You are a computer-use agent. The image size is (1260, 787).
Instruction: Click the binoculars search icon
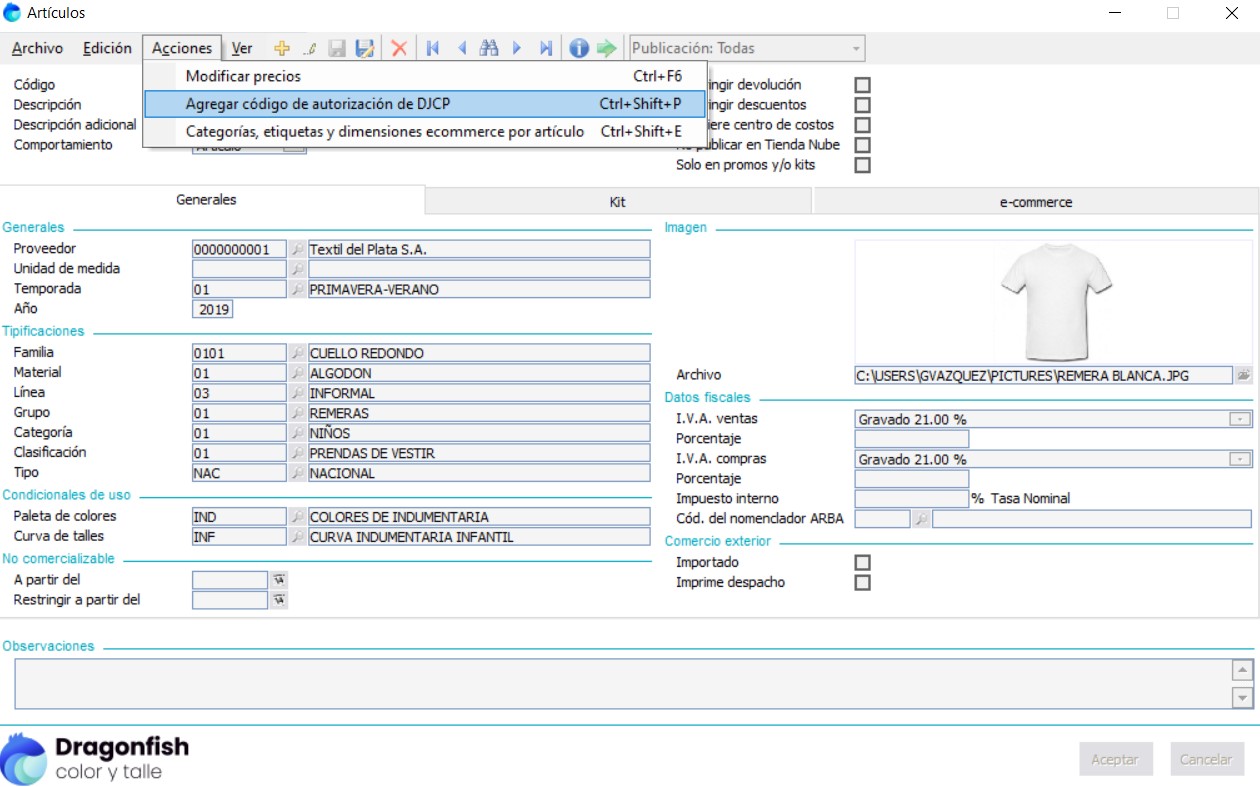(x=488, y=48)
